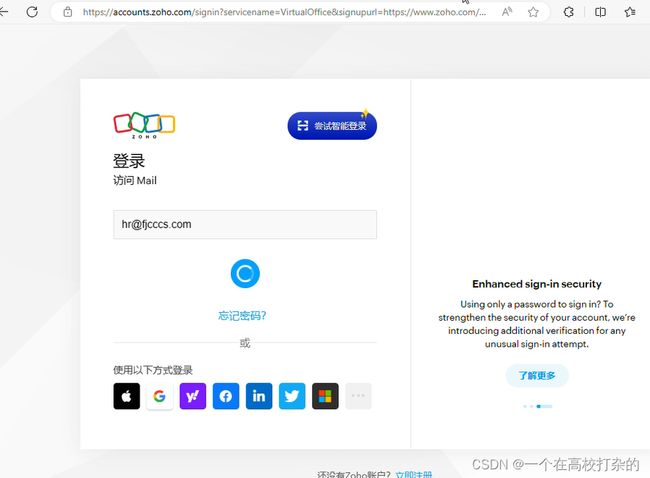Click the blue loading spinner button
The height and width of the screenshot is (478, 650).
pyautogui.click(x=245, y=273)
